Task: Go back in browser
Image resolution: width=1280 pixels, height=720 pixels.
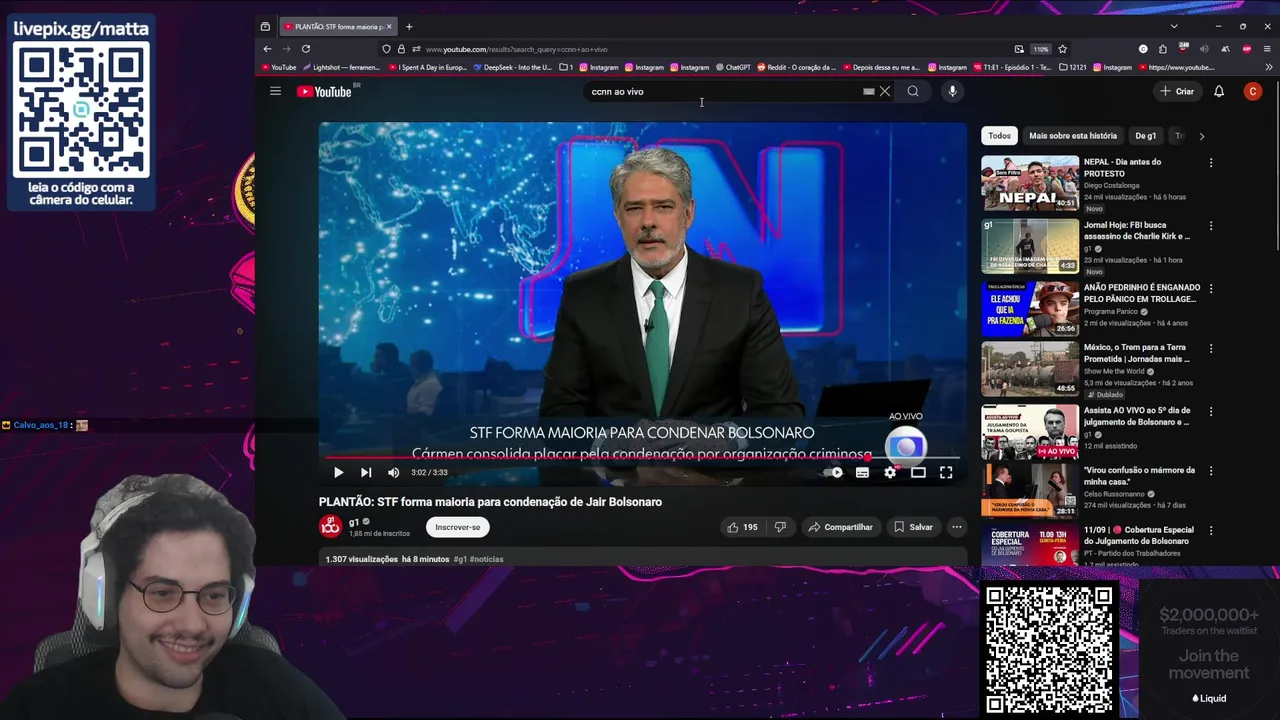Action: click(x=267, y=49)
